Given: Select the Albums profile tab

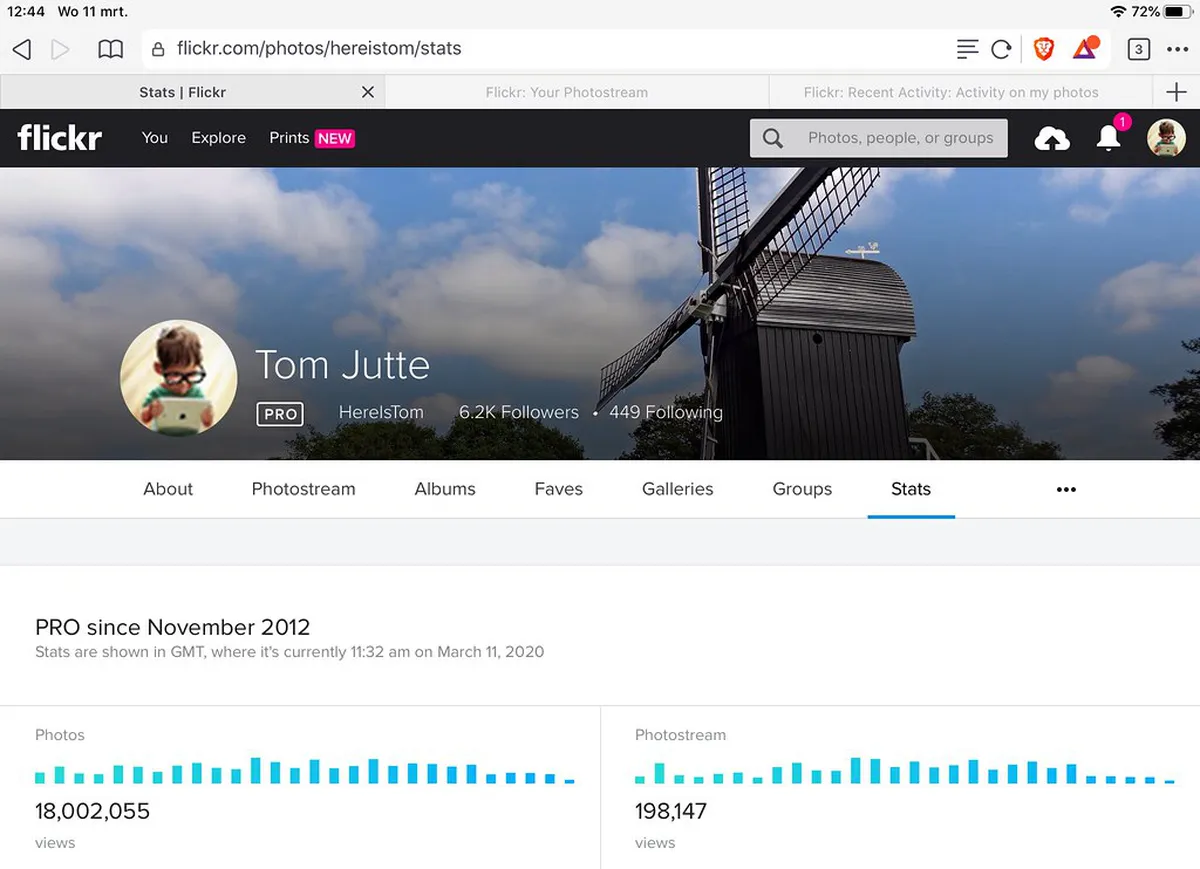Looking at the screenshot, I should click(445, 489).
